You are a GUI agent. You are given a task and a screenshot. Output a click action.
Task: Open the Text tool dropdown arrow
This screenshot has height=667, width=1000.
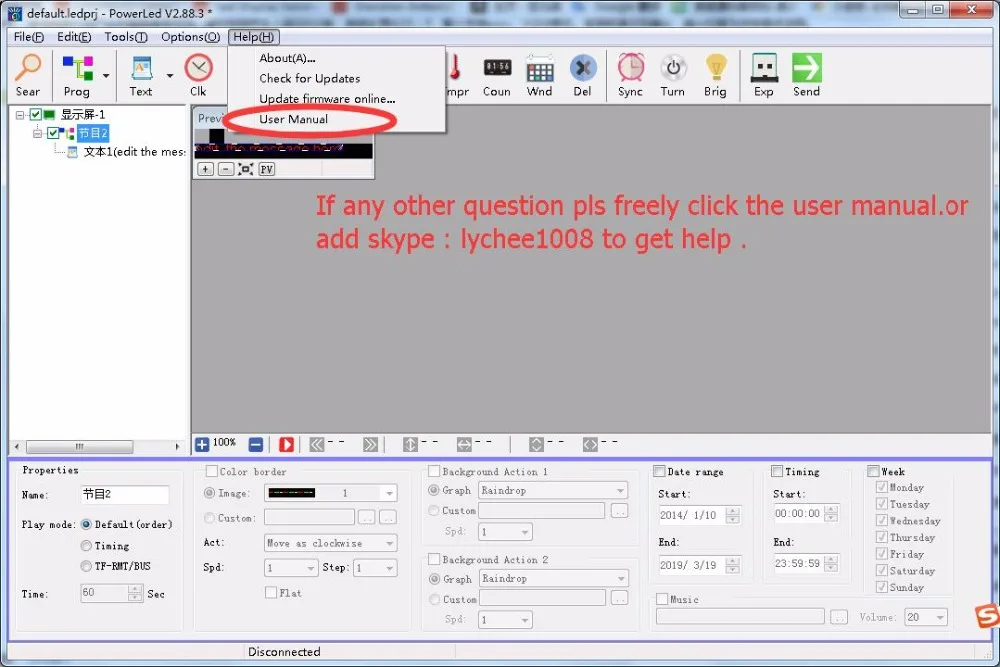pyautogui.click(x=170, y=75)
